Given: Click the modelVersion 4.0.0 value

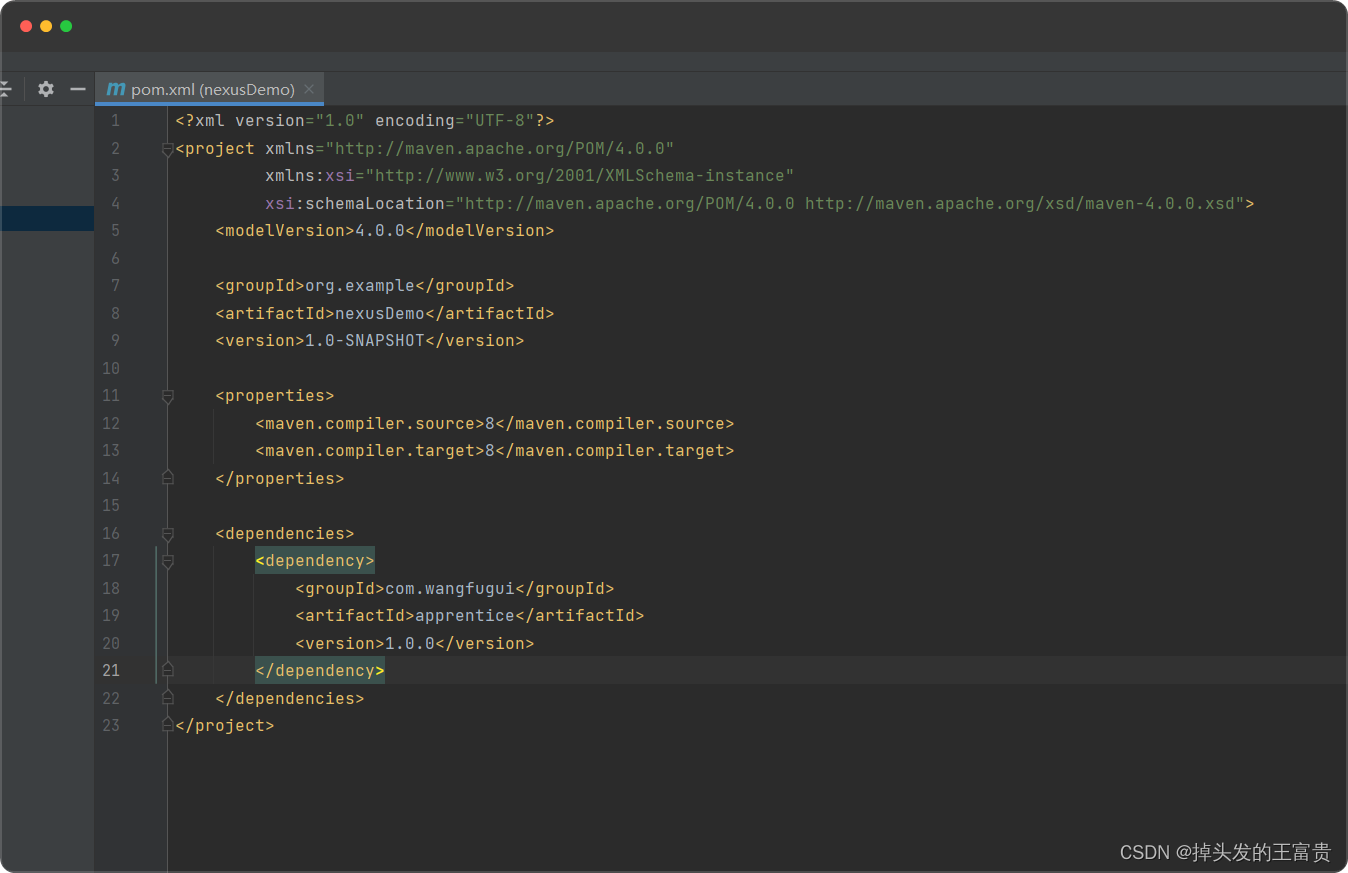Looking at the screenshot, I should click(x=379, y=231).
